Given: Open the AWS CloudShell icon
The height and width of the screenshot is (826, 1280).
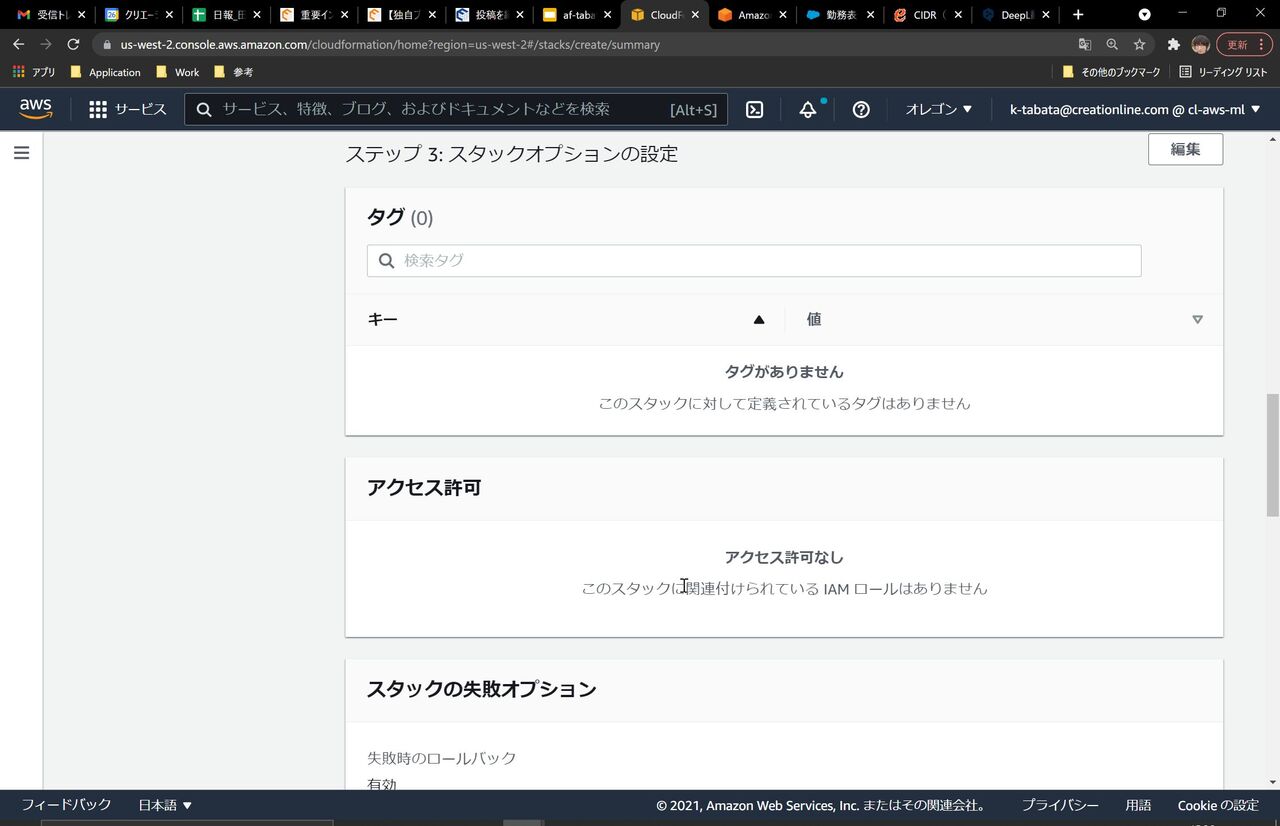Looking at the screenshot, I should [755, 109].
